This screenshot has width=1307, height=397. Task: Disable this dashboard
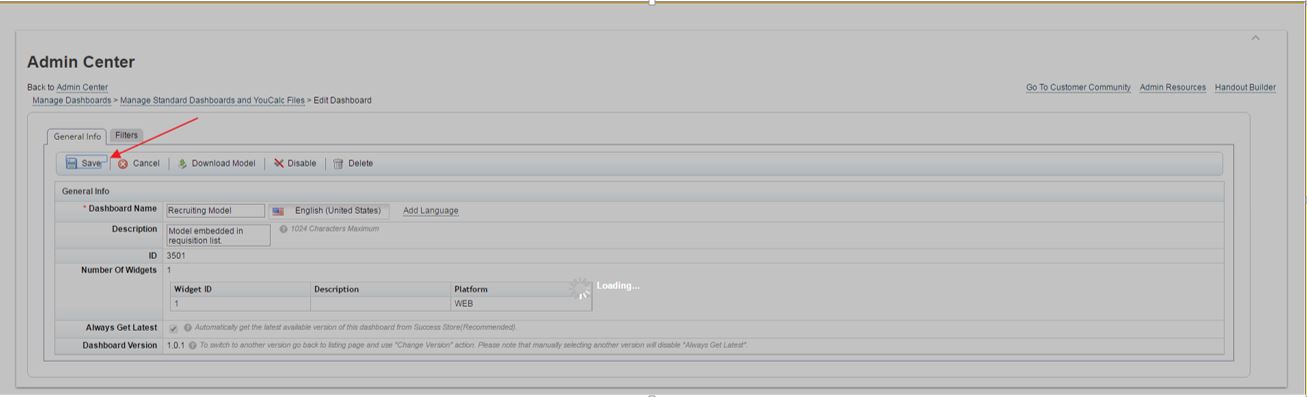[x=295, y=163]
